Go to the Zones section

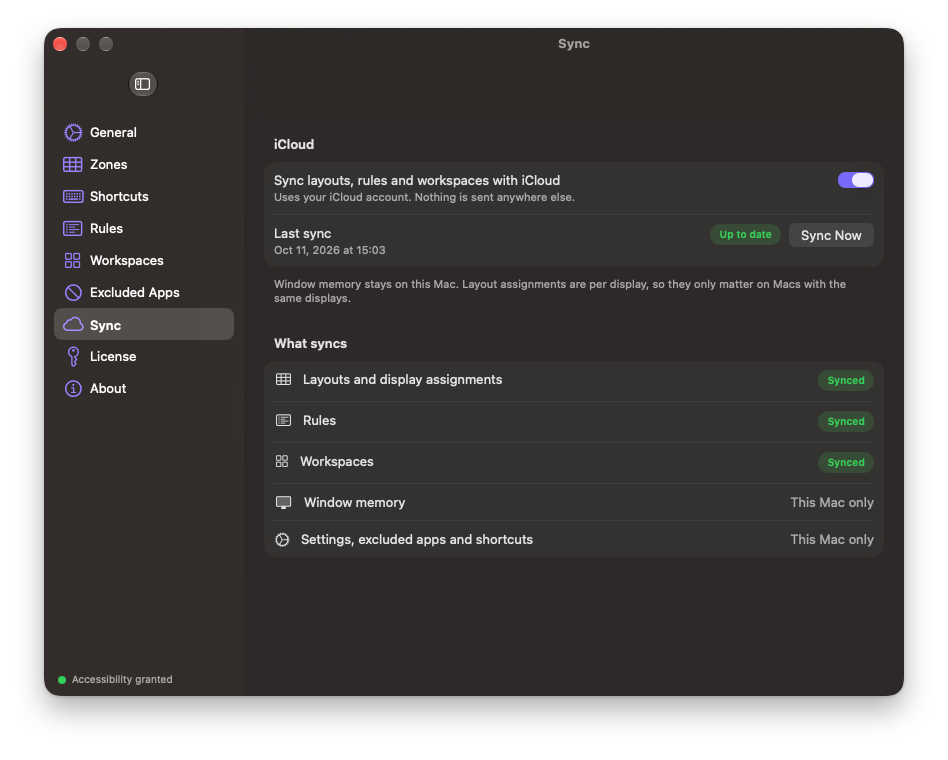pos(144,164)
